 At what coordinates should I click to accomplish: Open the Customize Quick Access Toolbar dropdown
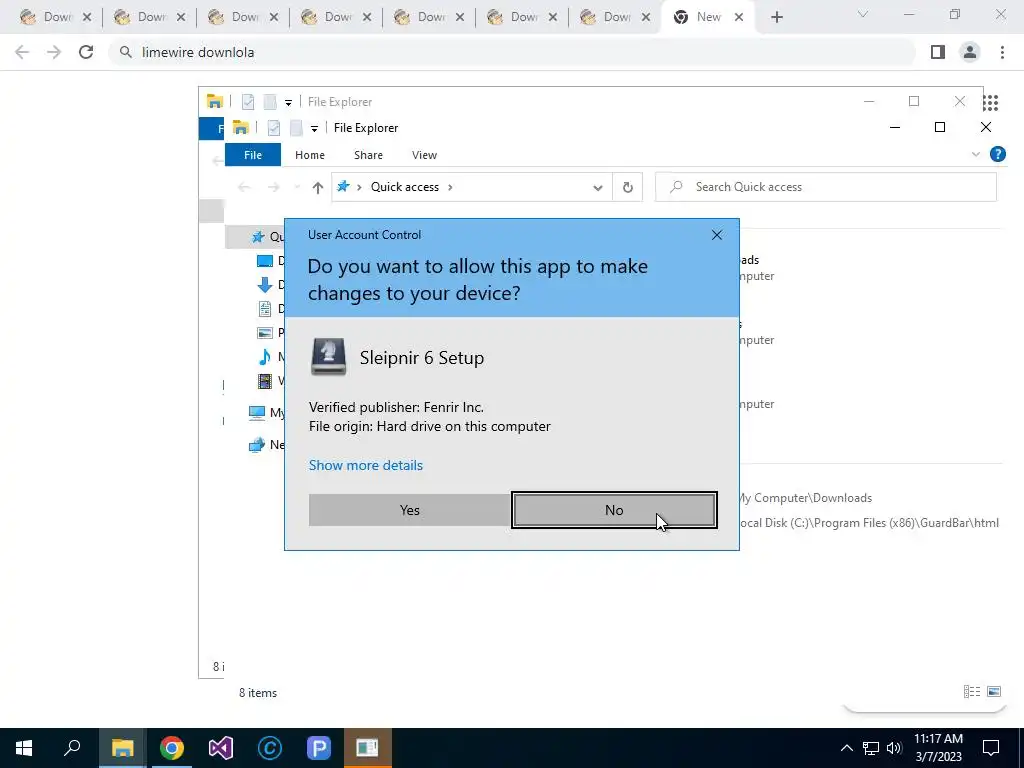[314, 128]
